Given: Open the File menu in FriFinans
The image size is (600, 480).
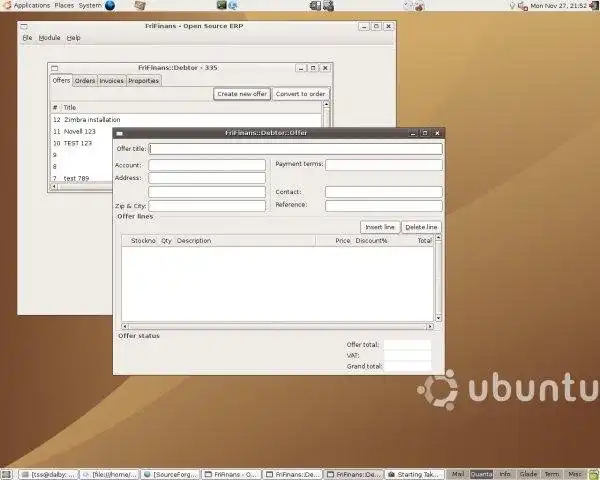Looking at the screenshot, I should pyautogui.click(x=27, y=38).
